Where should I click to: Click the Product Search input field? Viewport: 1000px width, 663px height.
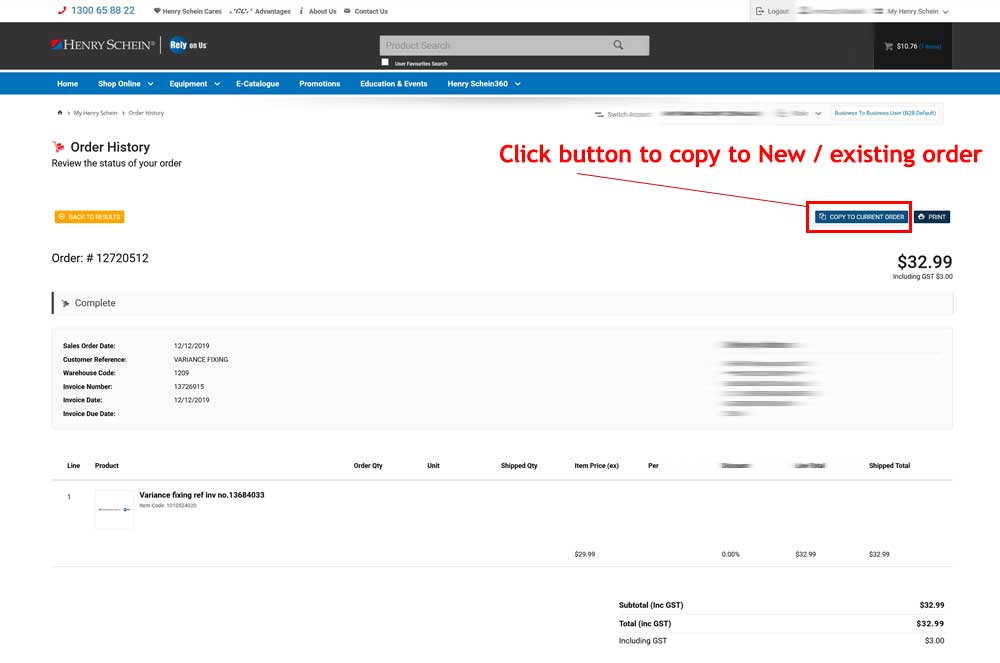[x=495, y=45]
